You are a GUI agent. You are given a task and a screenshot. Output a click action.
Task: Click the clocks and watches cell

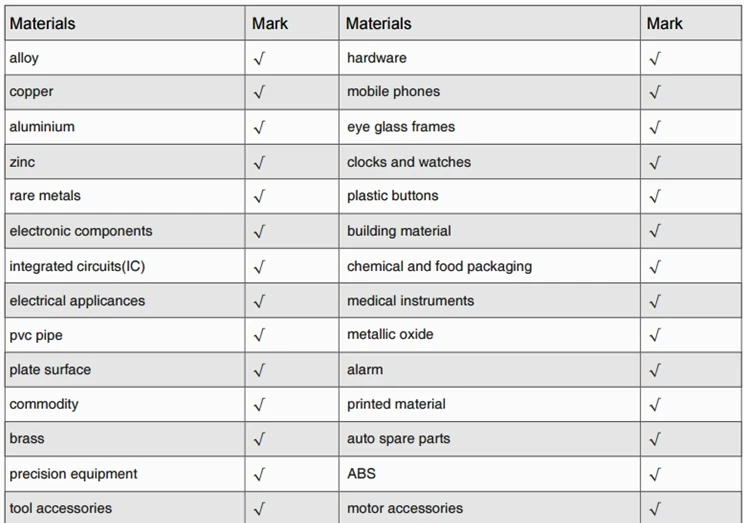(x=409, y=162)
